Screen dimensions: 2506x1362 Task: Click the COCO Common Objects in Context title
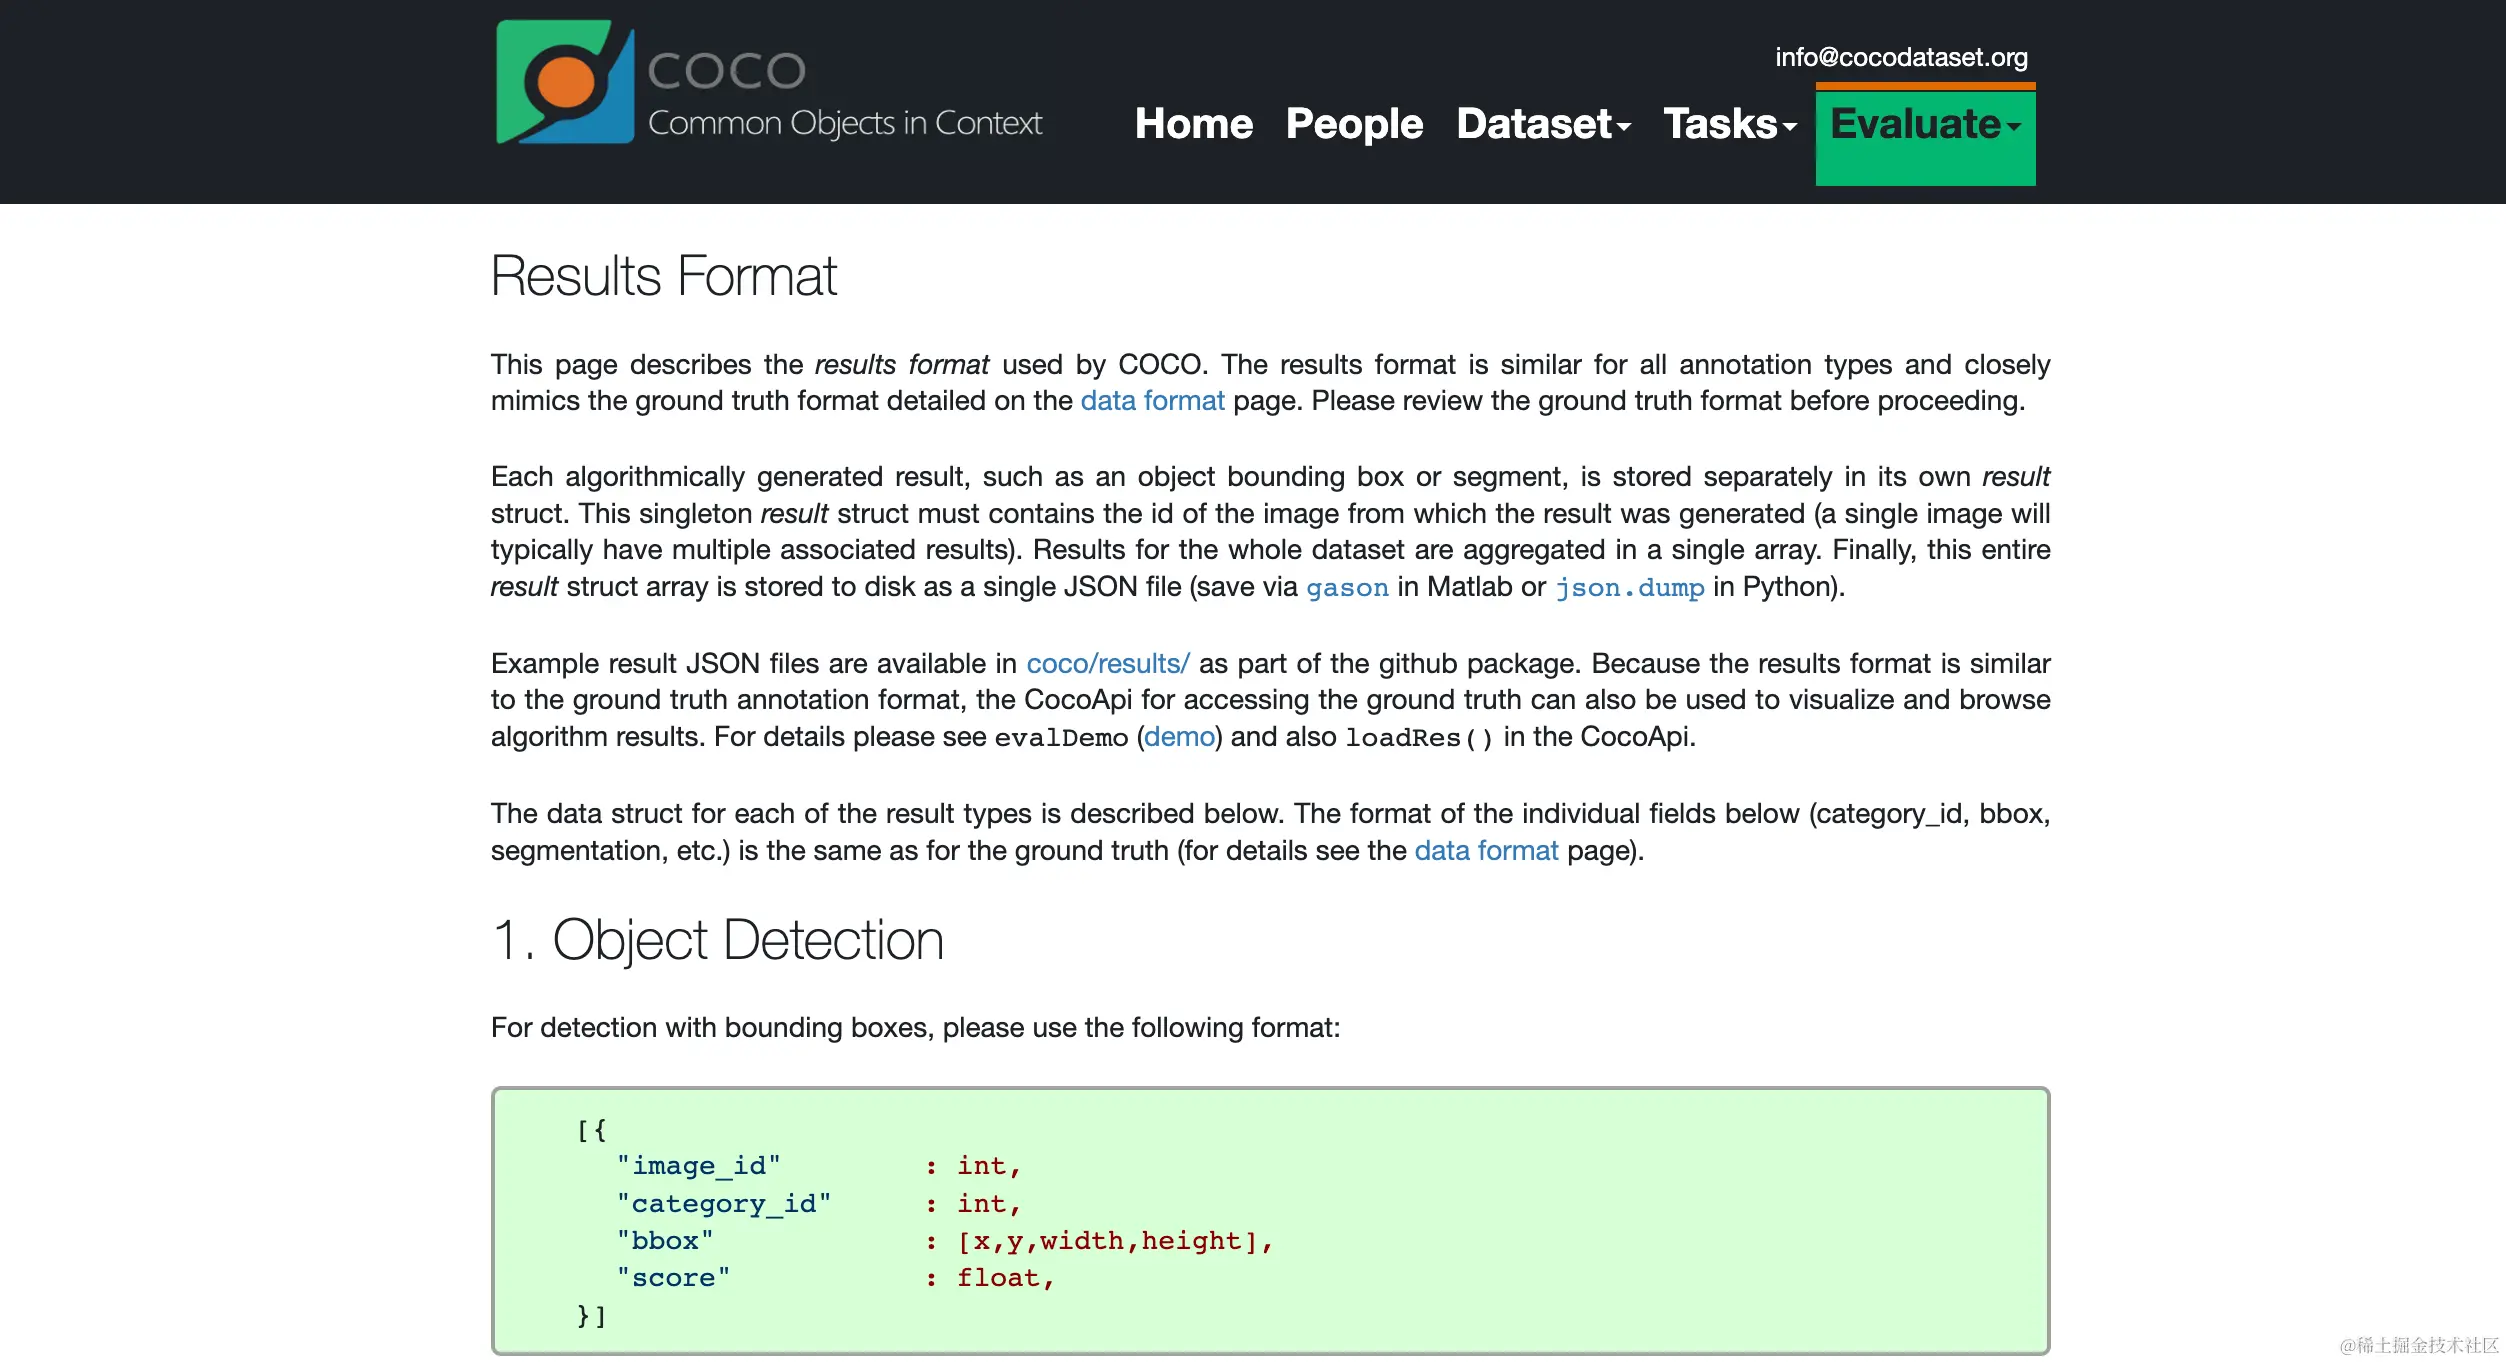(x=844, y=96)
